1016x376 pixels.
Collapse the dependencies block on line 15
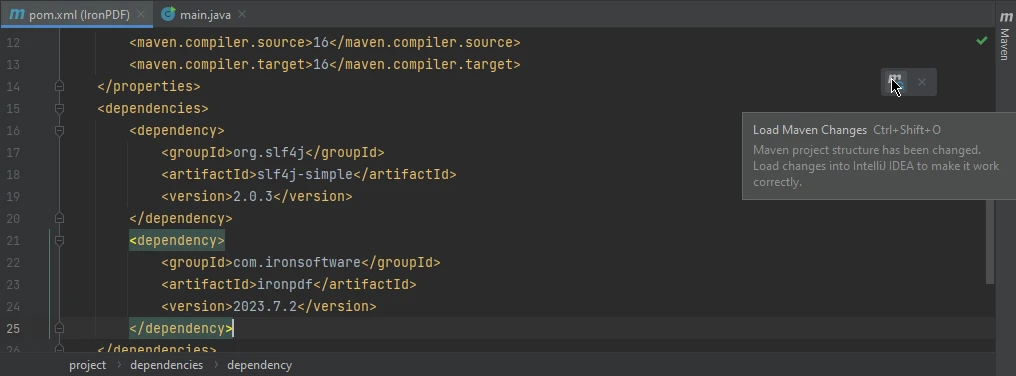60,108
